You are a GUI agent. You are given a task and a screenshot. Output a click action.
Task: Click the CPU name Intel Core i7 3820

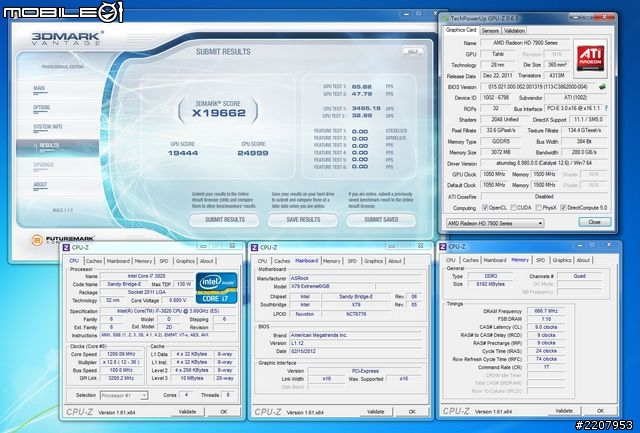[147, 276]
